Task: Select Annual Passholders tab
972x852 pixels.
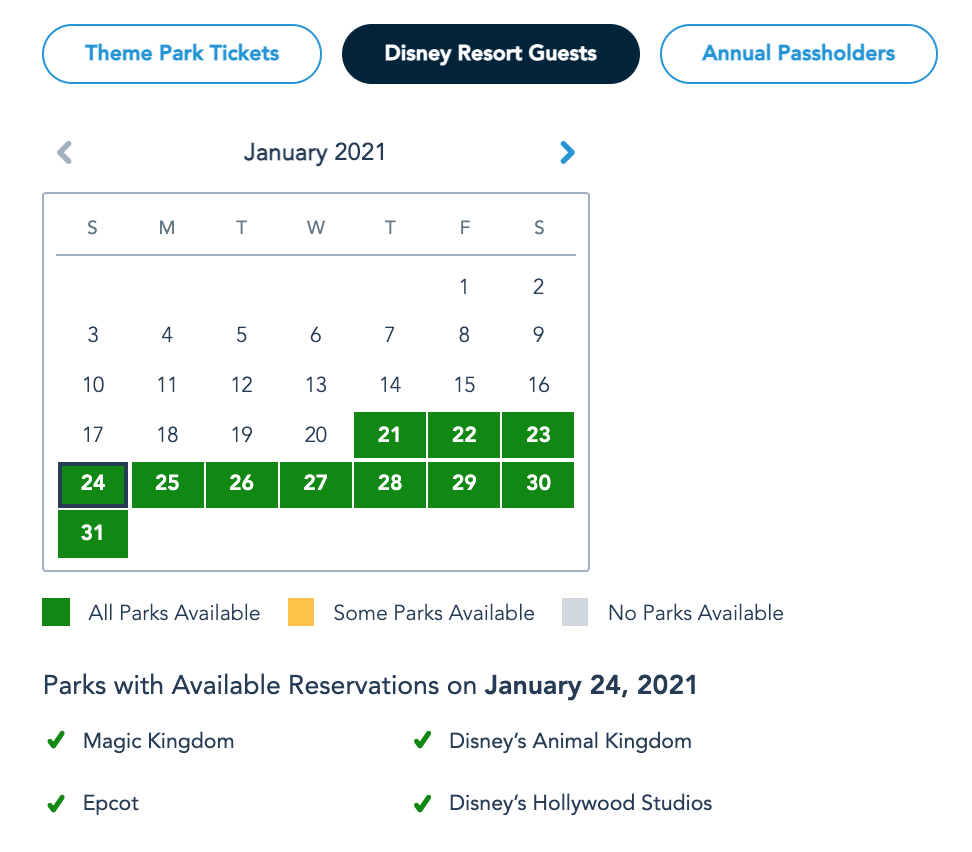Action: 798,53
